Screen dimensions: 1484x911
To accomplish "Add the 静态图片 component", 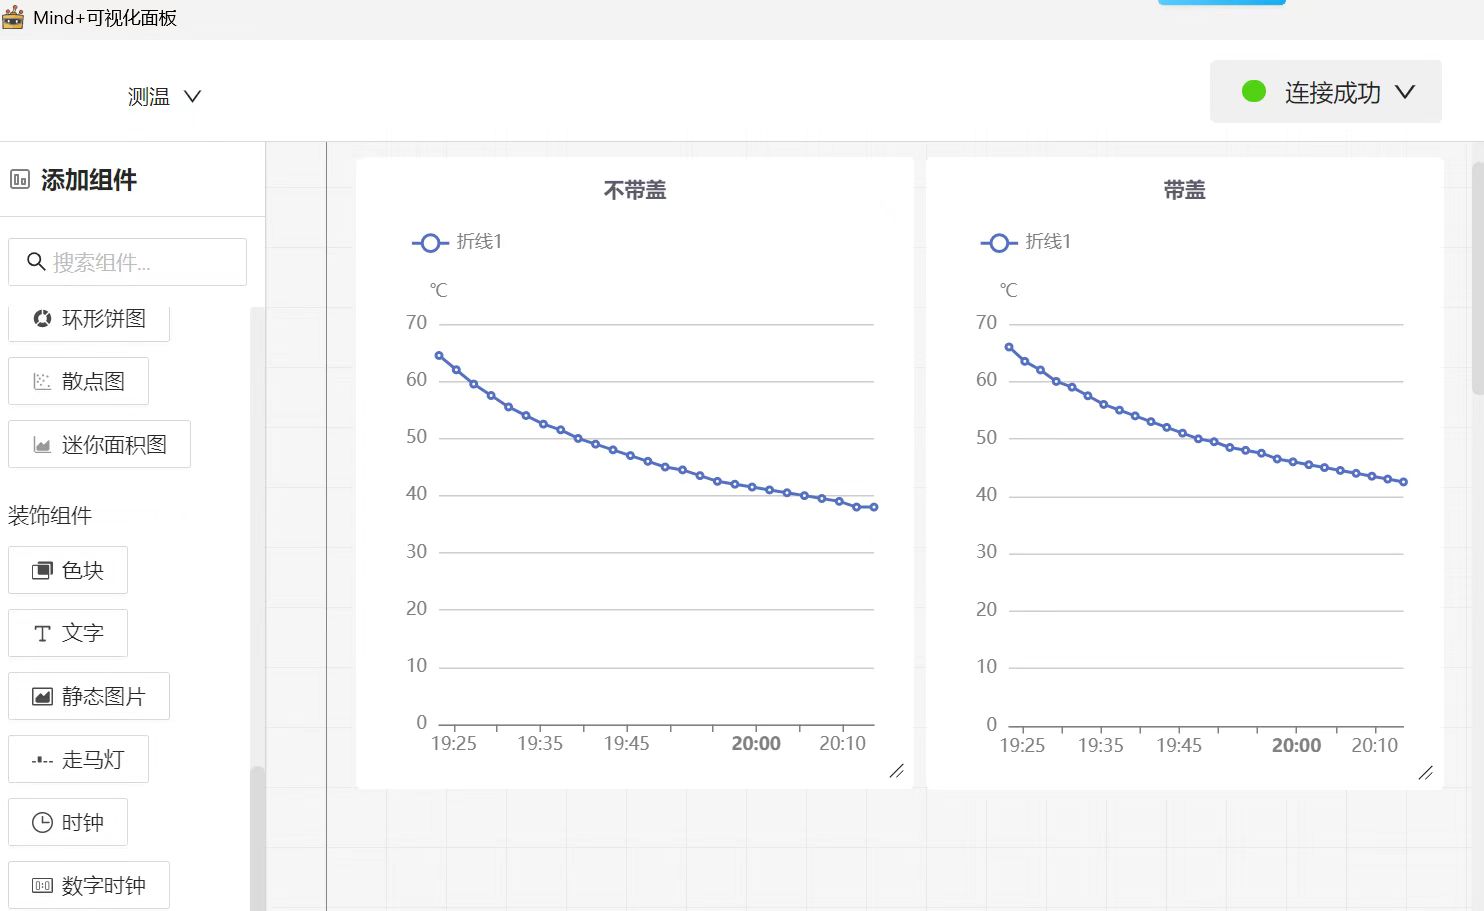I will [x=89, y=696].
